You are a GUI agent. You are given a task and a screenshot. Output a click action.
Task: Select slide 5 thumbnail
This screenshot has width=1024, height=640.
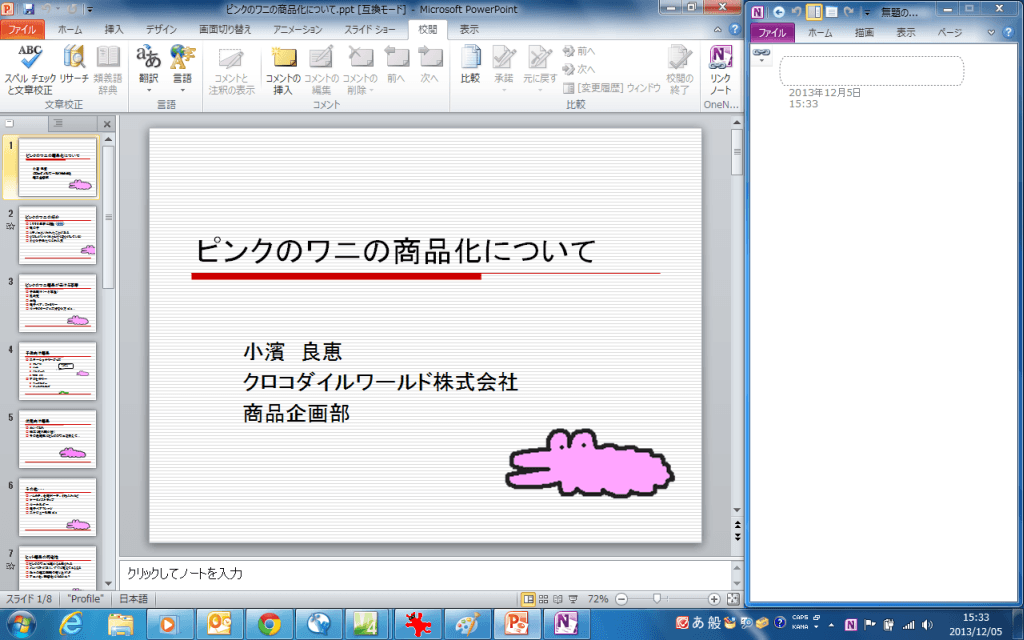coord(57,439)
